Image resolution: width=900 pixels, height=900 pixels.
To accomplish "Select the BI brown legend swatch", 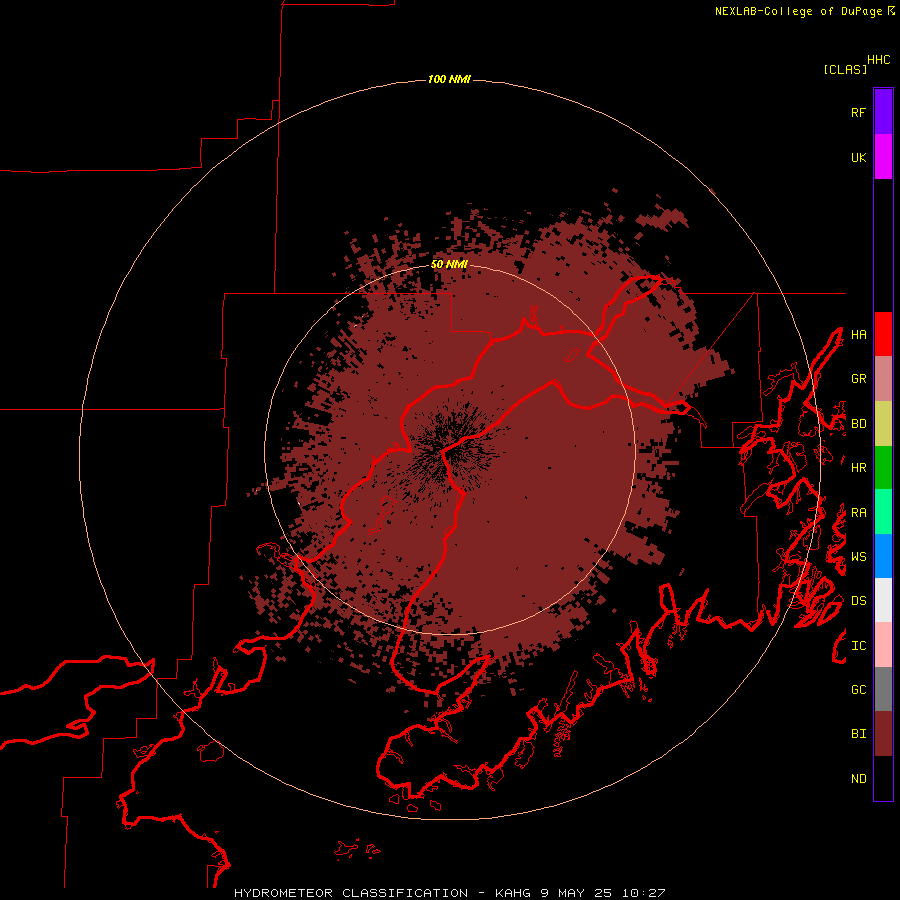I will pyautogui.click(x=883, y=734).
